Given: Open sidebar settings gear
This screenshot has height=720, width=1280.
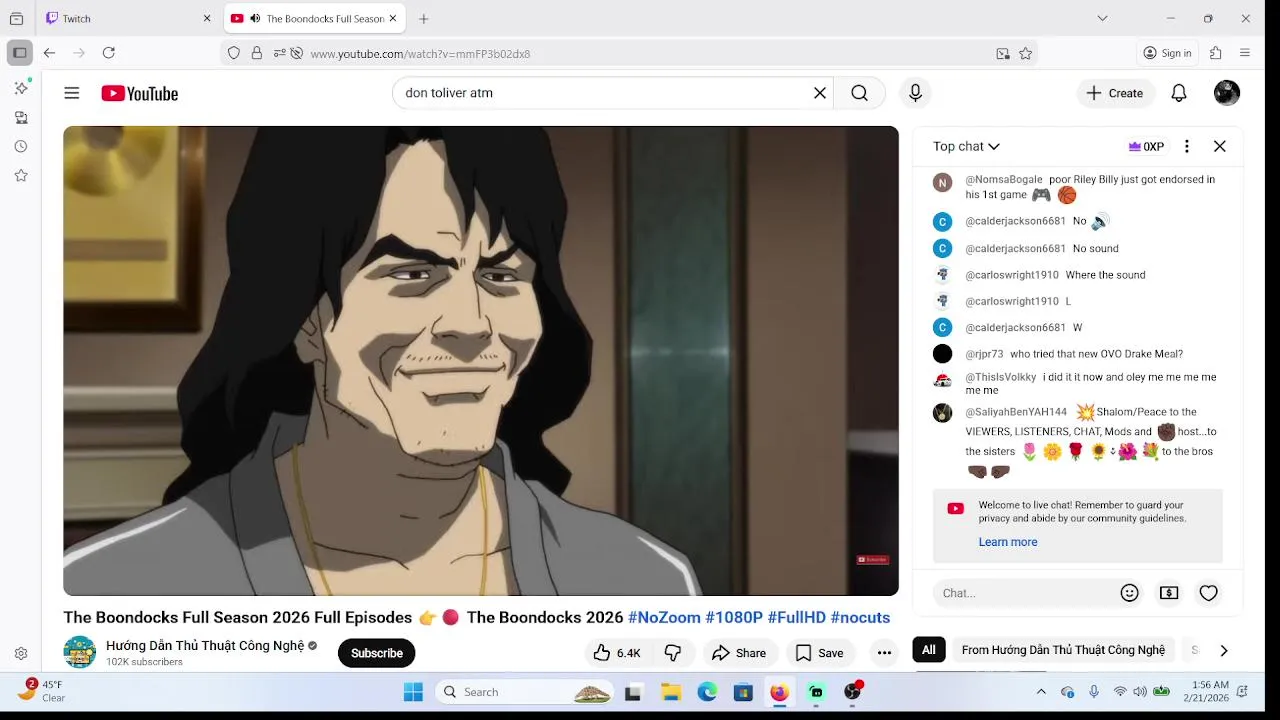Looking at the screenshot, I should click(x=21, y=654).
